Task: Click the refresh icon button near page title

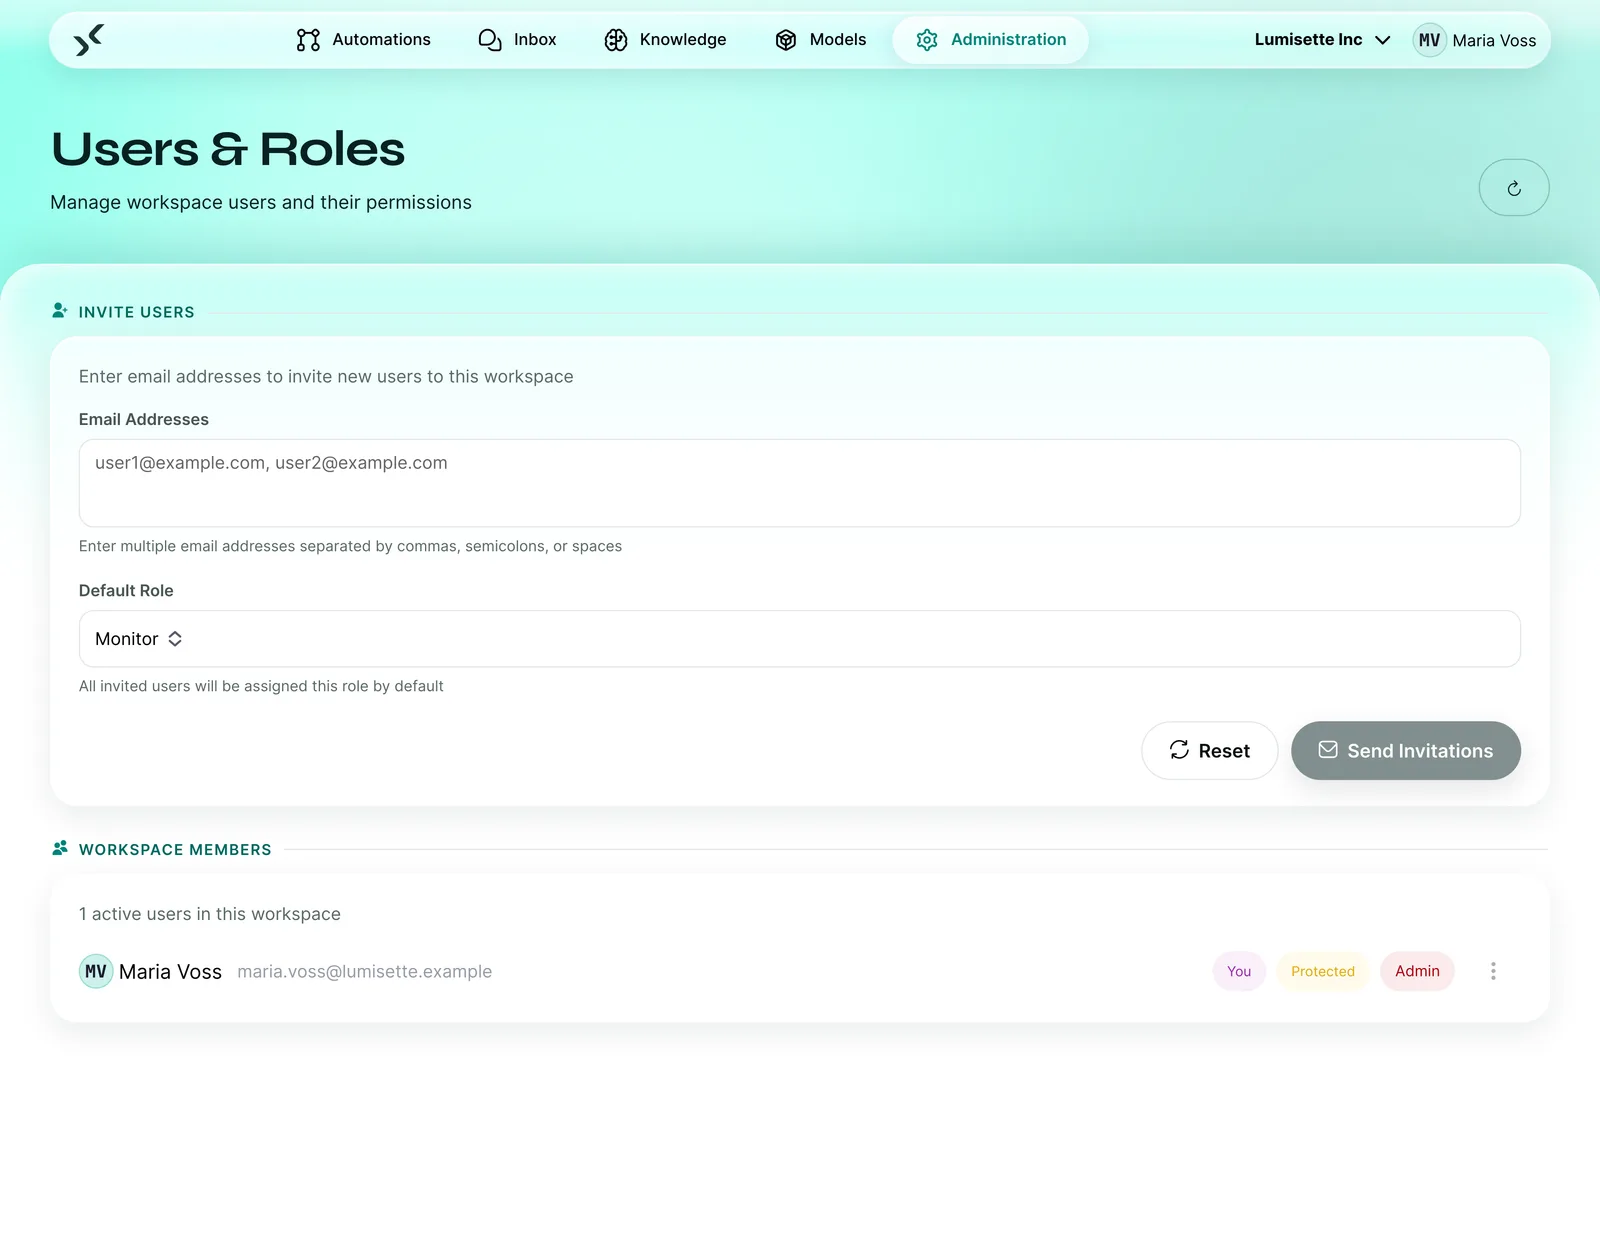Action: 1514,188
